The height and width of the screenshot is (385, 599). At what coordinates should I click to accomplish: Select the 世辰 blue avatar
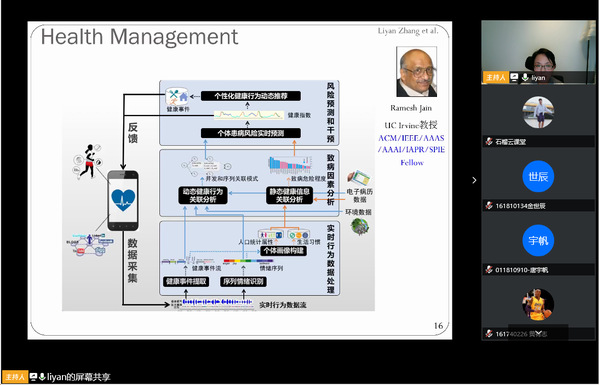coord(538,176)
